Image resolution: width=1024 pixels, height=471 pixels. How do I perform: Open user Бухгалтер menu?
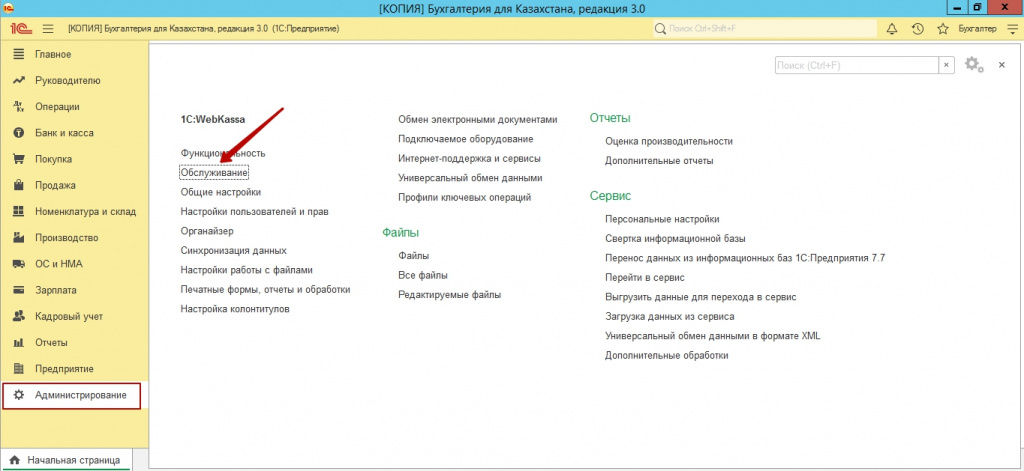[977, 29]
